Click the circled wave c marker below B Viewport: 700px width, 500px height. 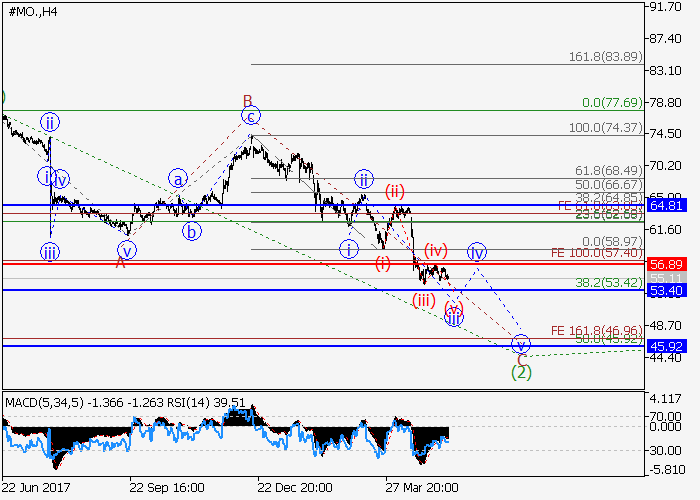pos(251,116)
